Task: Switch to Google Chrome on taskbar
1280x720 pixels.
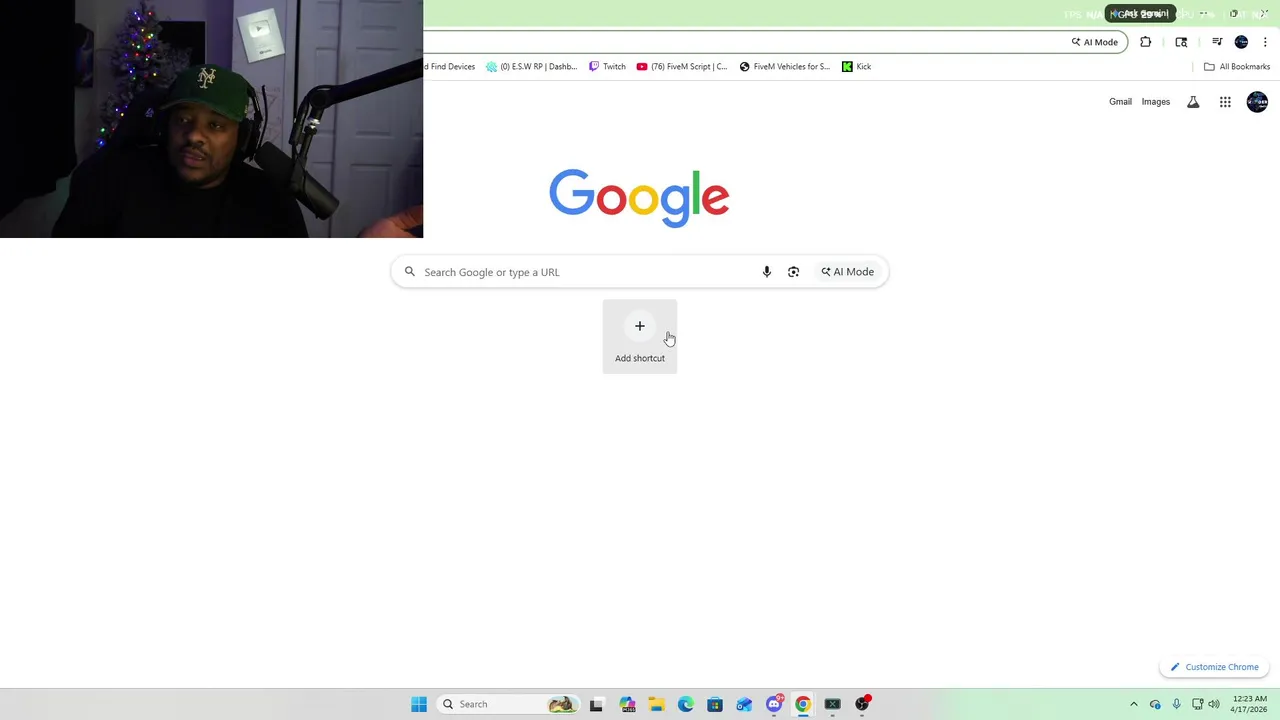Action: [803, 704]
